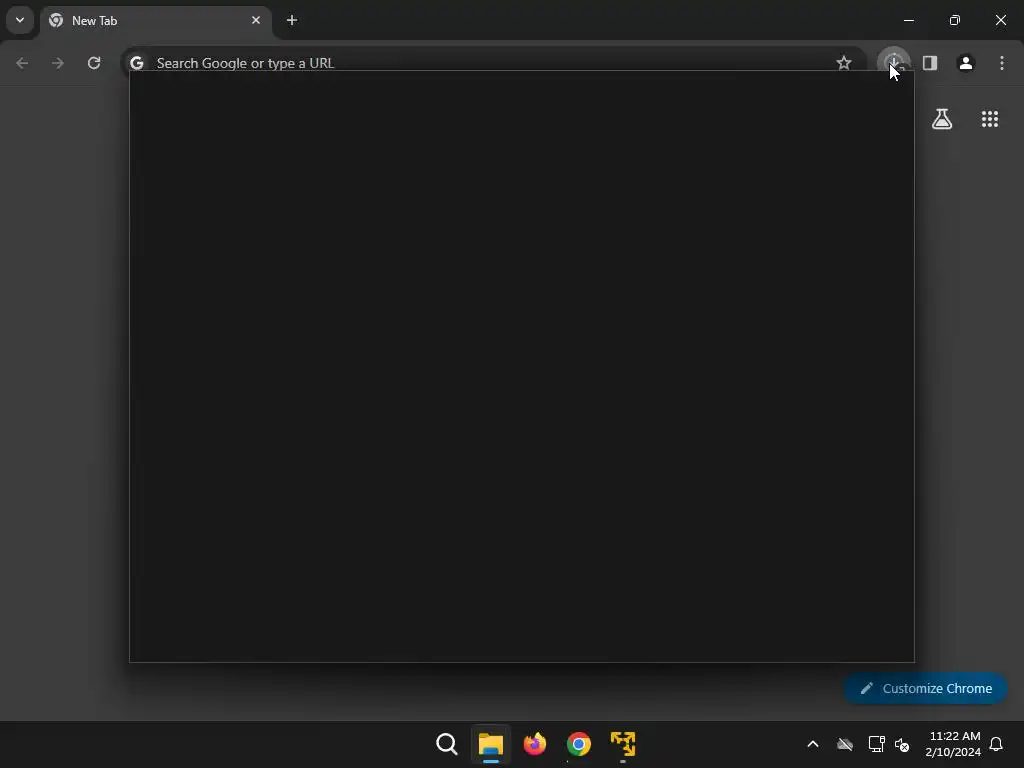1024x768 pixels.
Task: Open a new tab with plus button
Action: (x=292, y=20)
